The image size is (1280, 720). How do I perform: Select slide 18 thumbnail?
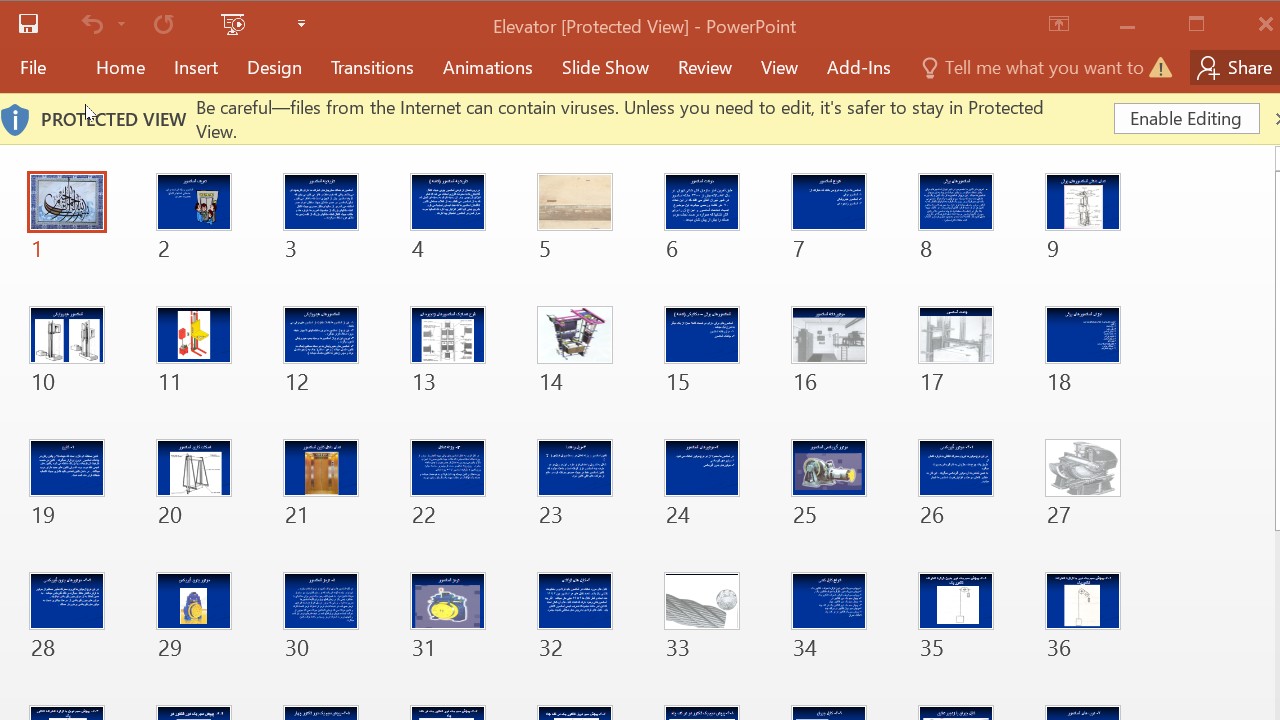[x=1083, y=335]
